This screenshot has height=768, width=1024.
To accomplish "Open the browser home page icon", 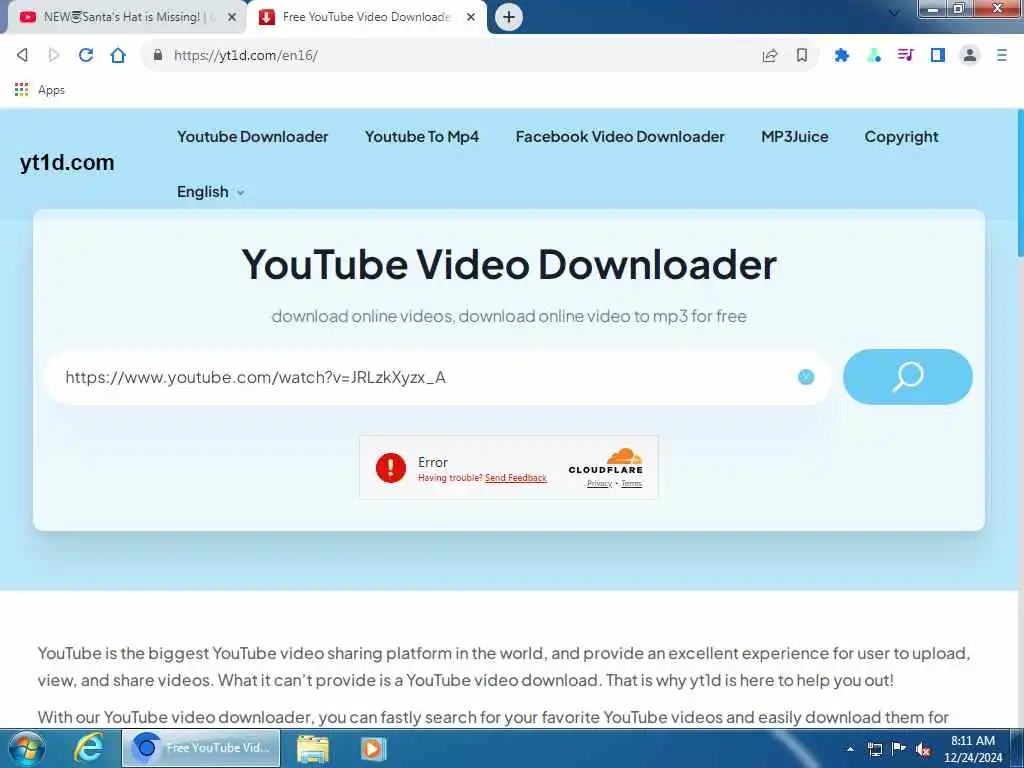I will [x=118, y=55].
